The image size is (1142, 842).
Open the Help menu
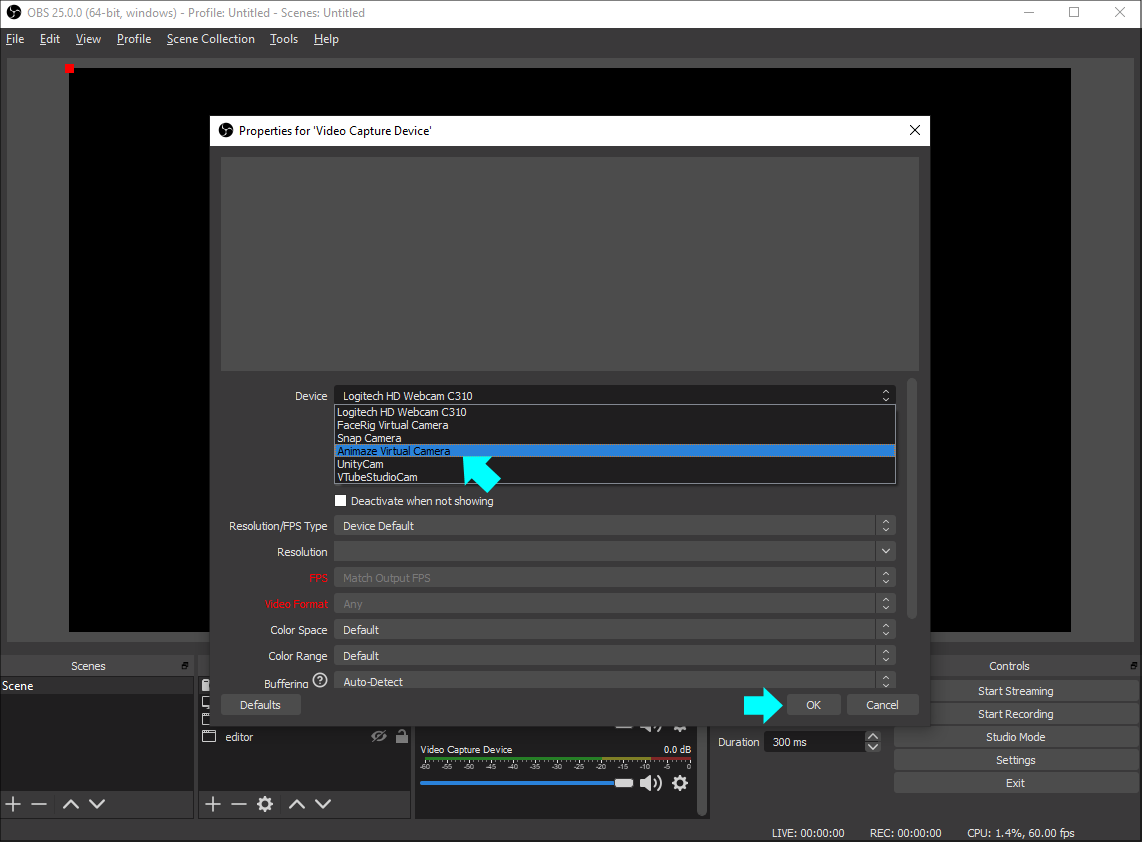(x=326, y=39)
